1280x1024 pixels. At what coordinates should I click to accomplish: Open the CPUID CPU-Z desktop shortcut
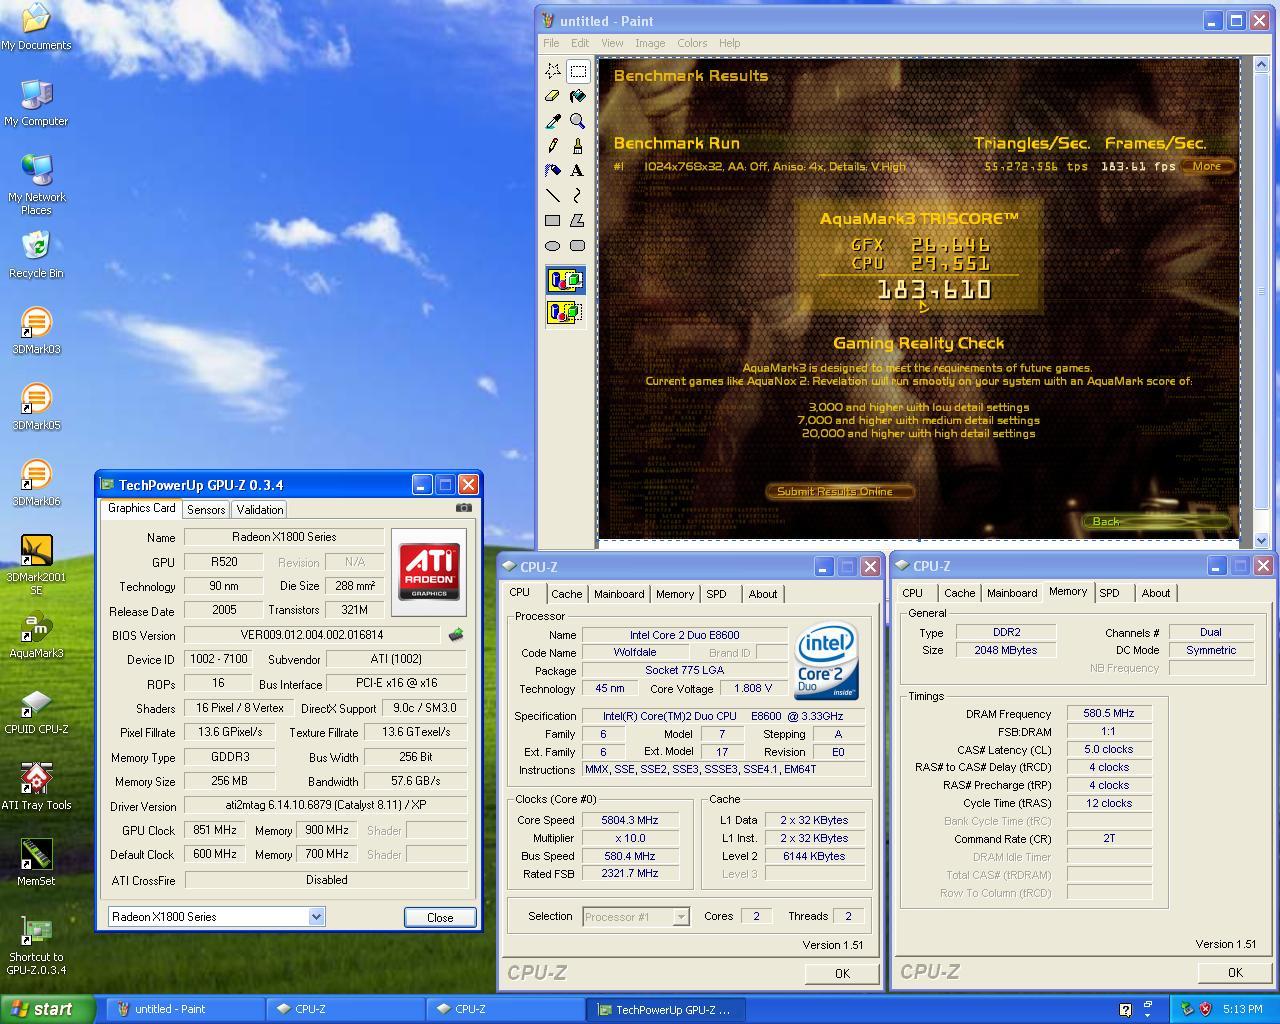36,711
